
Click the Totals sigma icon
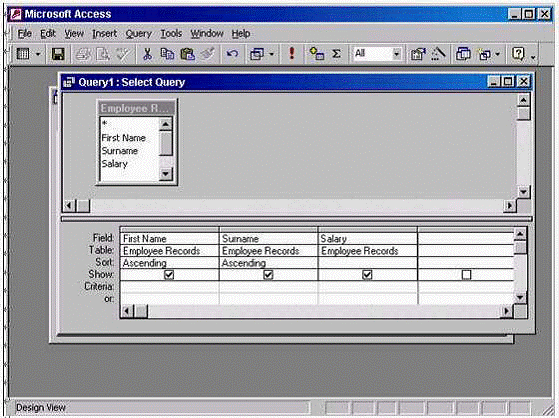336,54
